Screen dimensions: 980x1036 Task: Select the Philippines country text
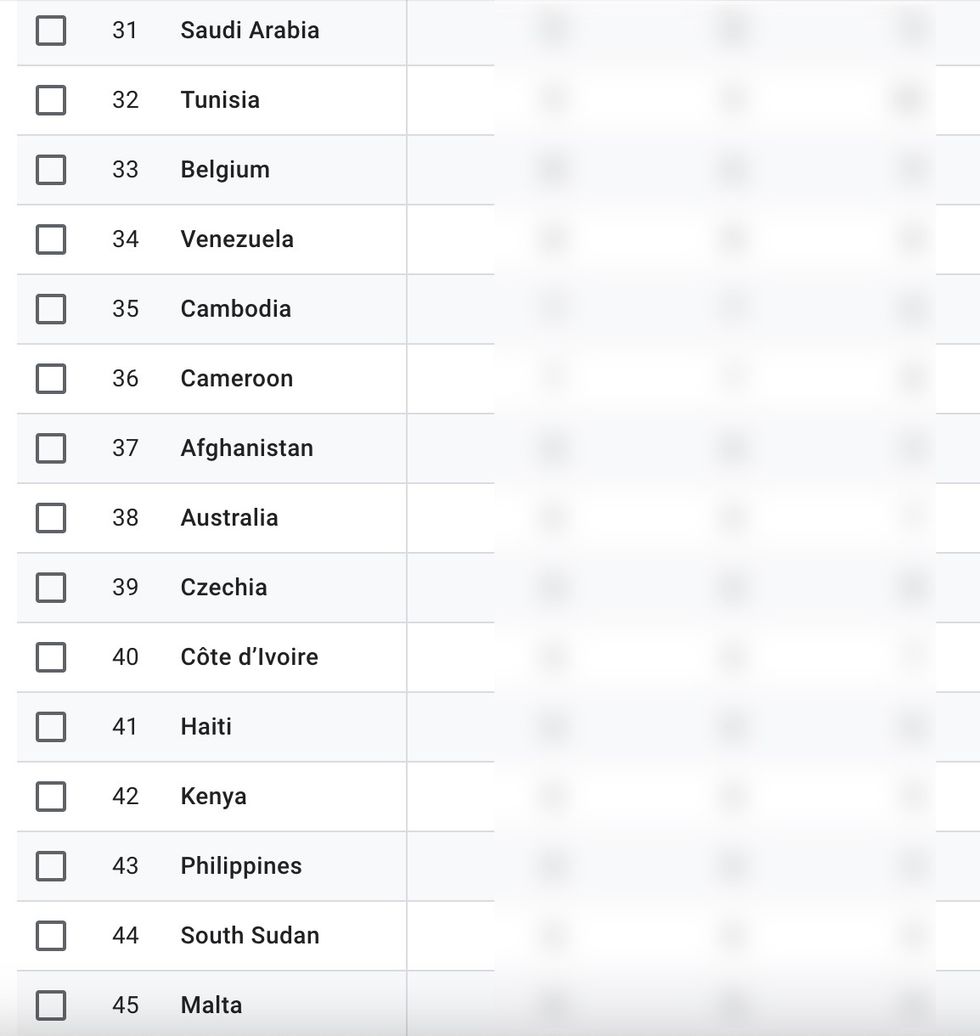(x=241, y=866)
